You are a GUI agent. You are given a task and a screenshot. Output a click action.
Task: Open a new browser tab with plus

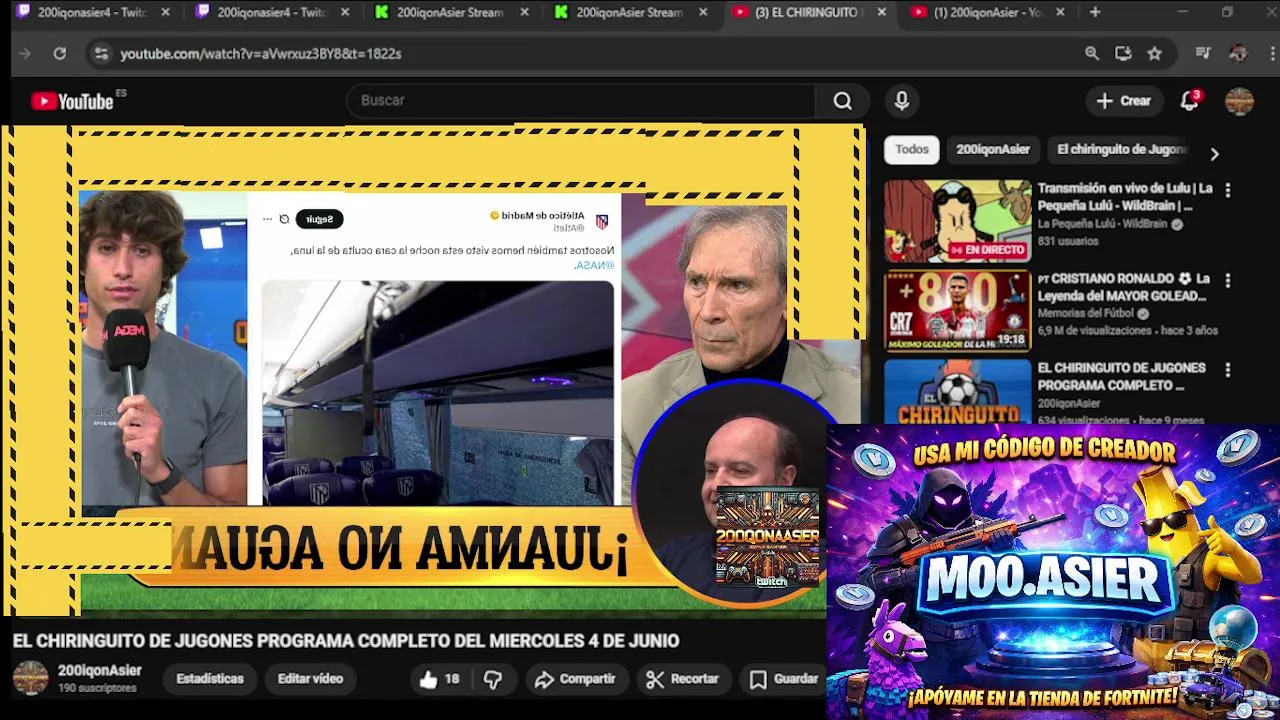pos(1095,12)
